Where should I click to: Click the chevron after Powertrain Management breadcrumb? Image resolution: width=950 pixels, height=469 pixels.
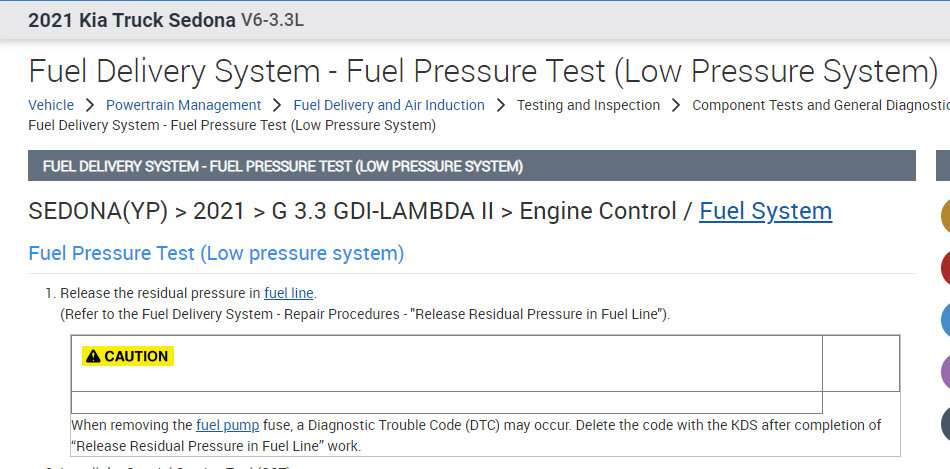277,105
